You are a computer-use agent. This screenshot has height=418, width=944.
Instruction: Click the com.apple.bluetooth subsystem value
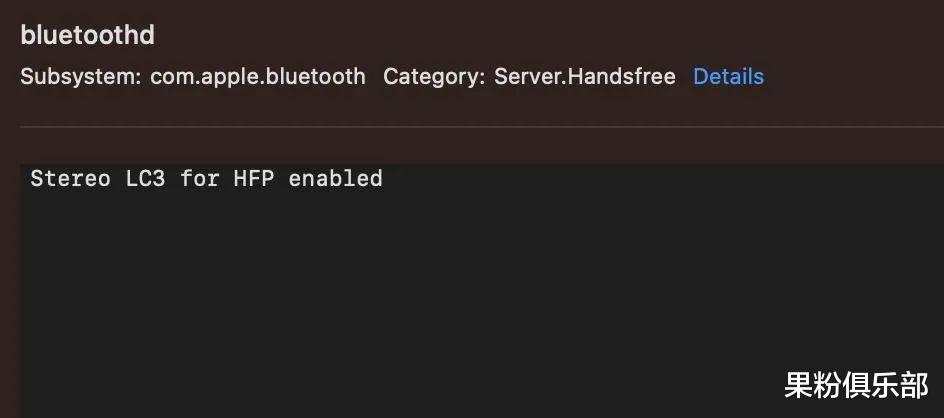pyautogui.click(x=257, y=77)
